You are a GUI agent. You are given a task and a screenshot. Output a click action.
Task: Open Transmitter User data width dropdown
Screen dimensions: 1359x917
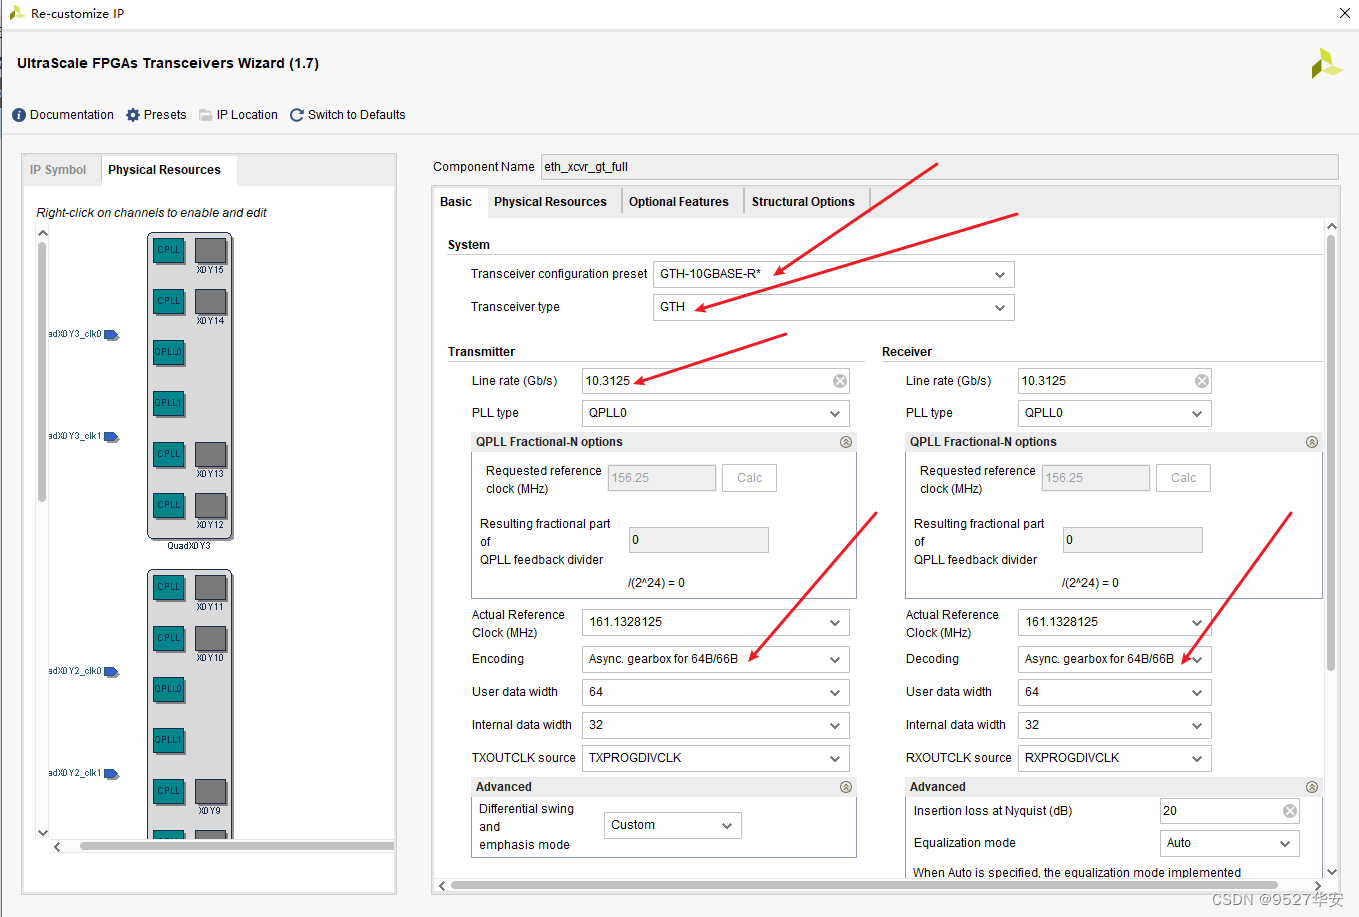pos(716,692)
